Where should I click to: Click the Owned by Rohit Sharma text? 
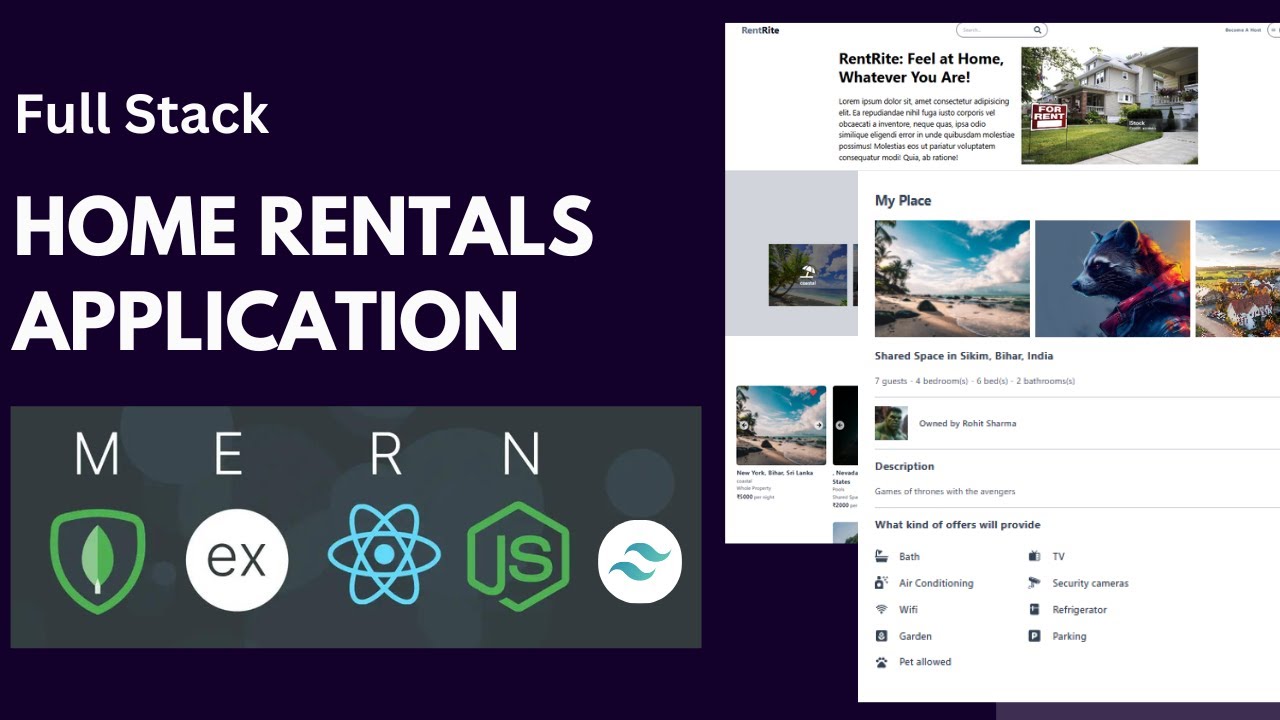coord(968,424)
